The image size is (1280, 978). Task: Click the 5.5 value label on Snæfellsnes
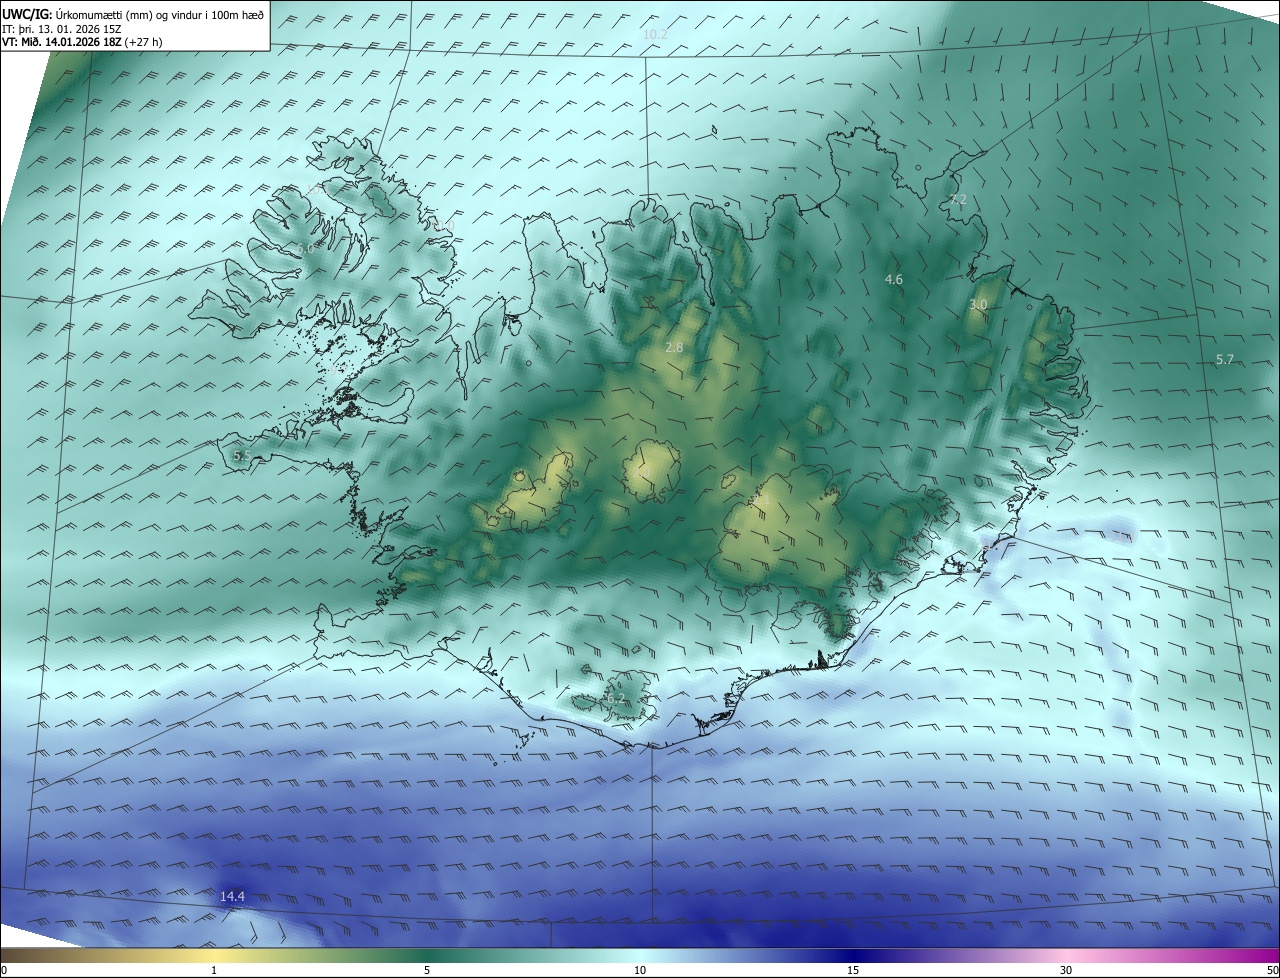242,456
